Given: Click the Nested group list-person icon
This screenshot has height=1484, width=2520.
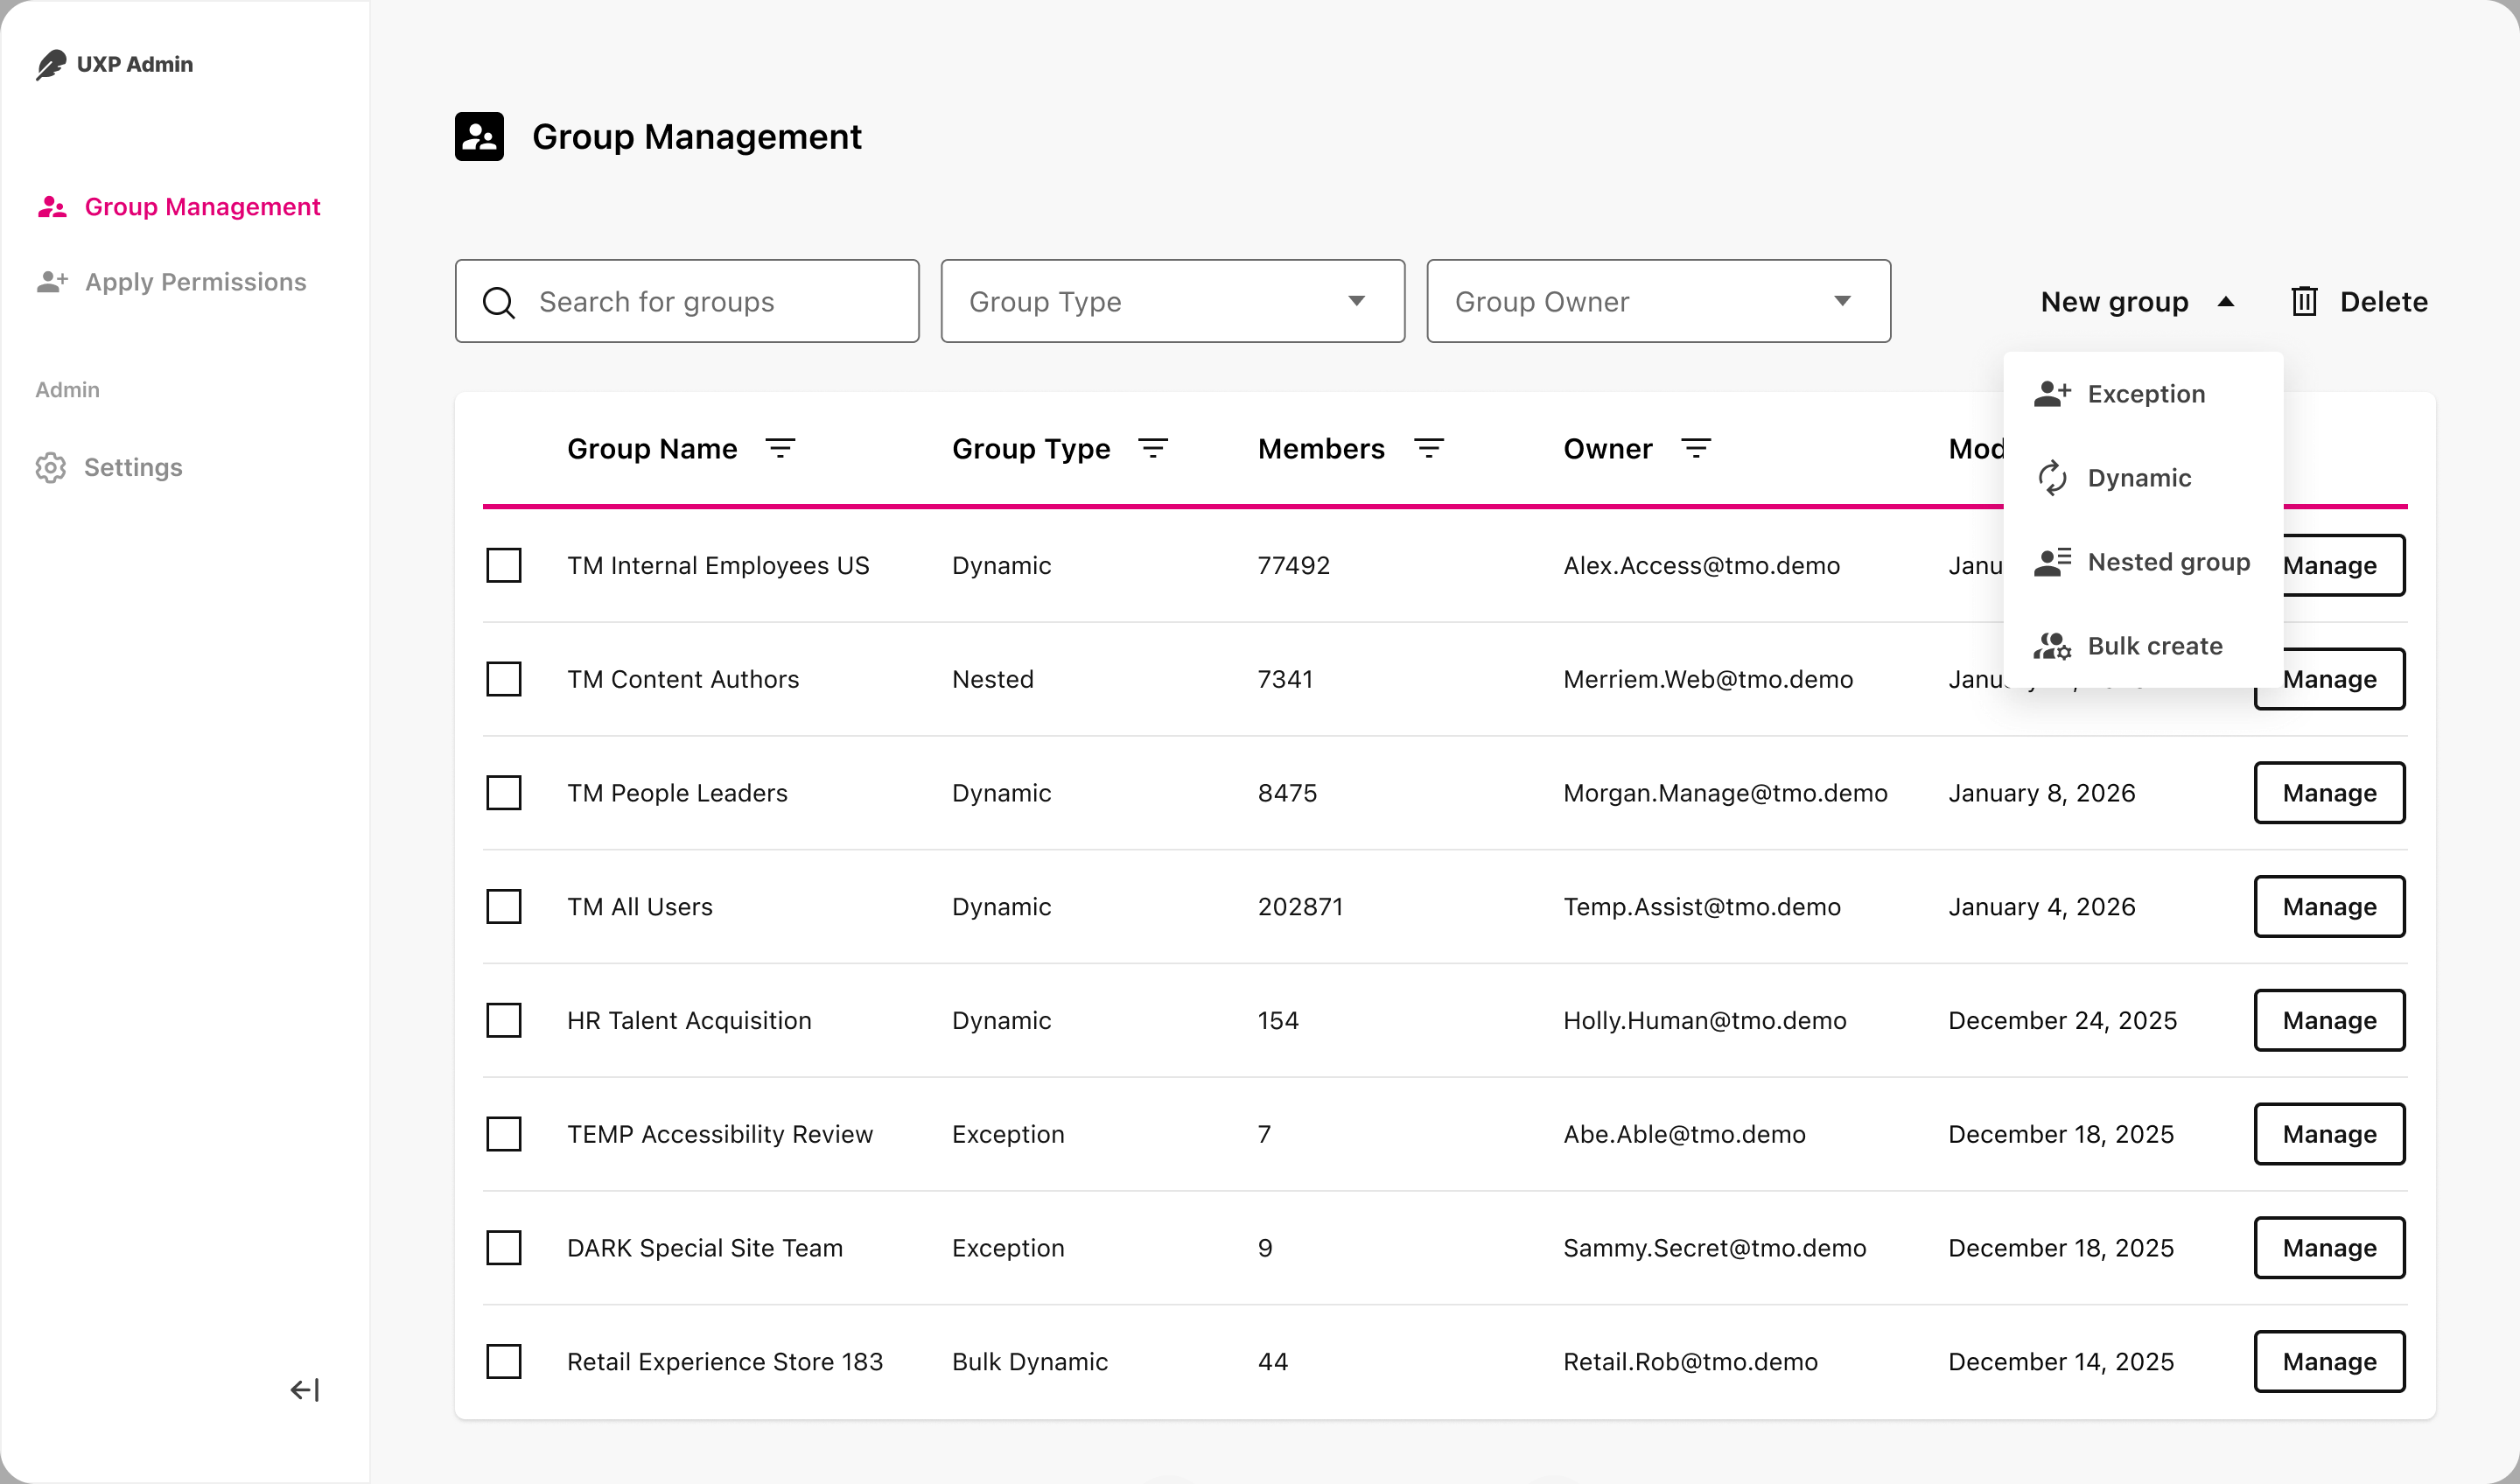Looking at the screenshot, I should pos(2052,562).
